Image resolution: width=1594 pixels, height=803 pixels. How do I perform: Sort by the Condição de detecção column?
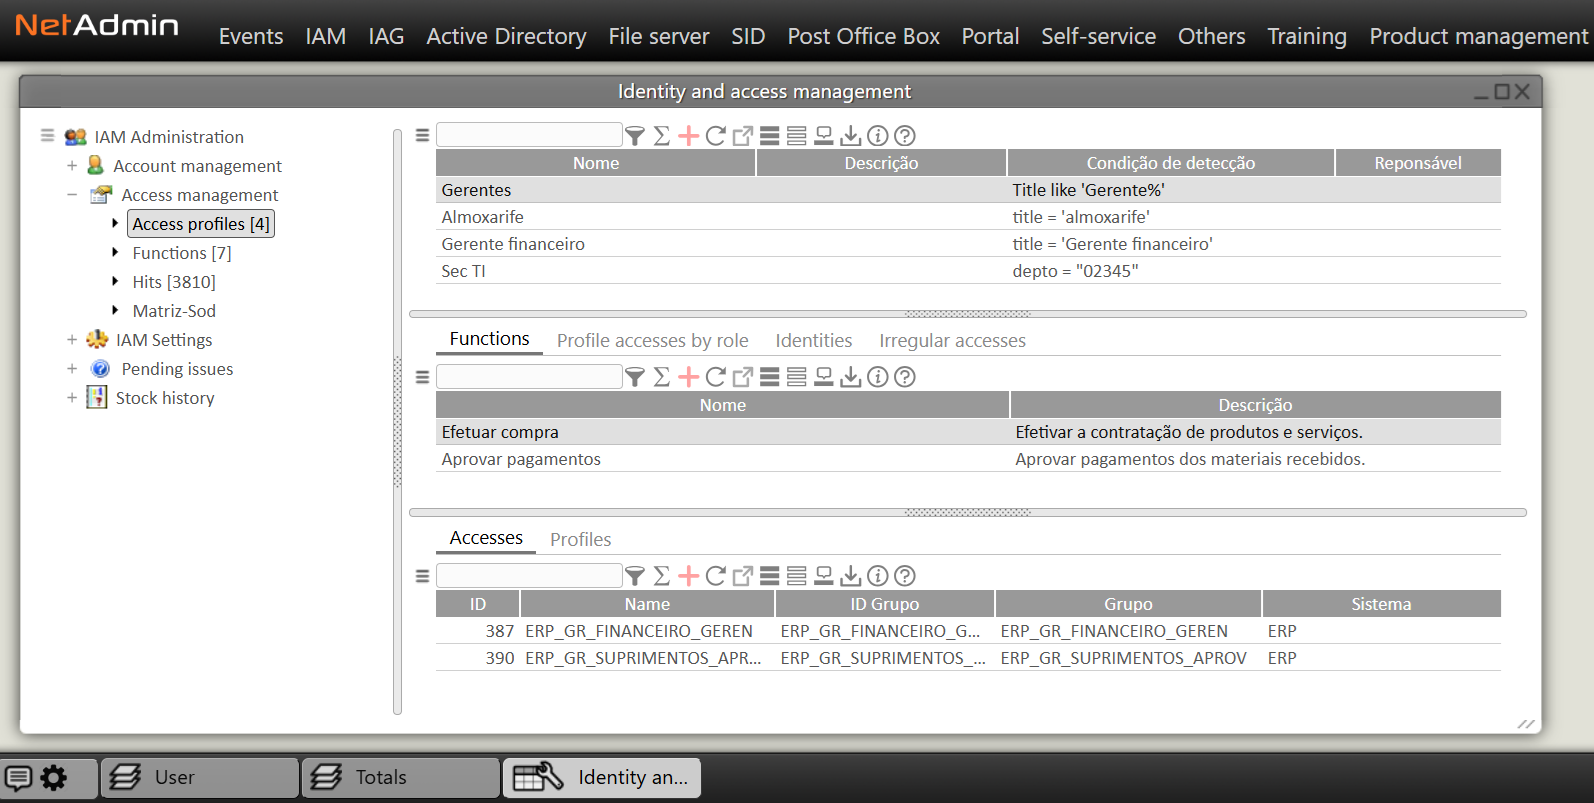(1171, 163)
